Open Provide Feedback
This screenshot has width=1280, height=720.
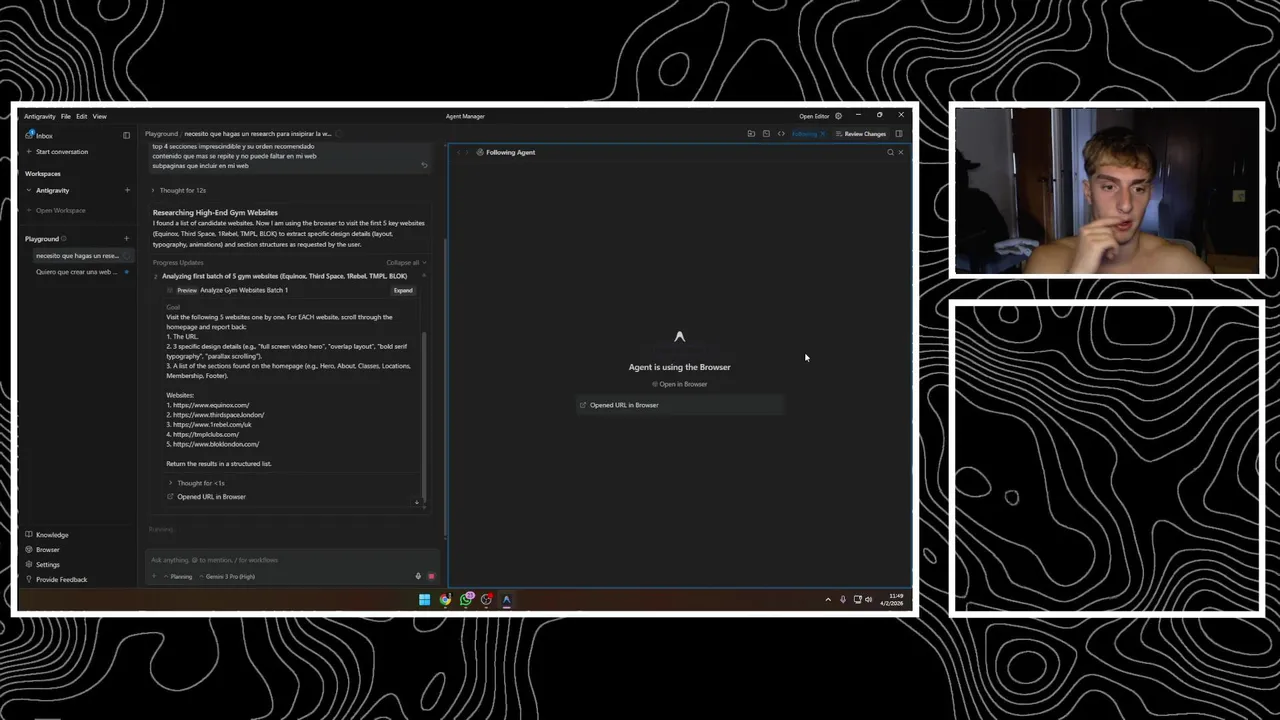(x=56, y=580)
